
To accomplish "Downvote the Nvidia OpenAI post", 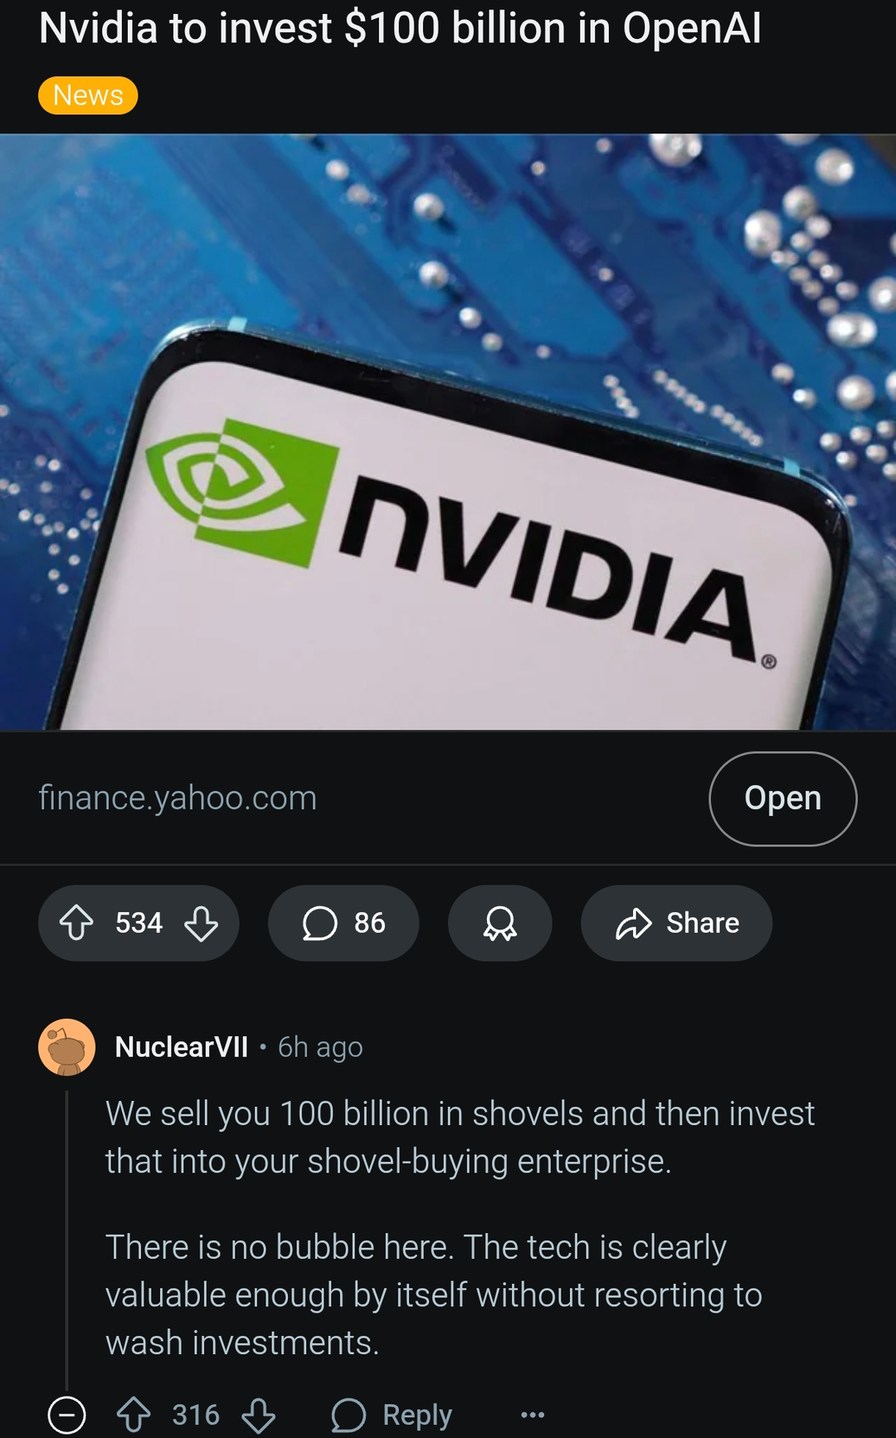I will 201,923.
